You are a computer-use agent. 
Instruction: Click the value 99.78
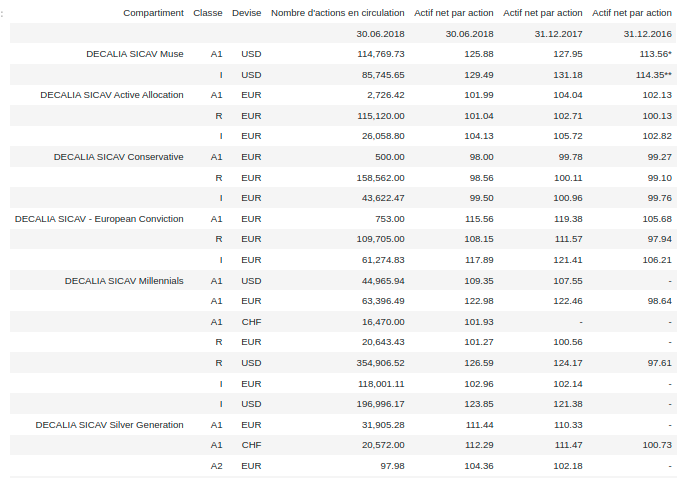[x=570, y=157]
